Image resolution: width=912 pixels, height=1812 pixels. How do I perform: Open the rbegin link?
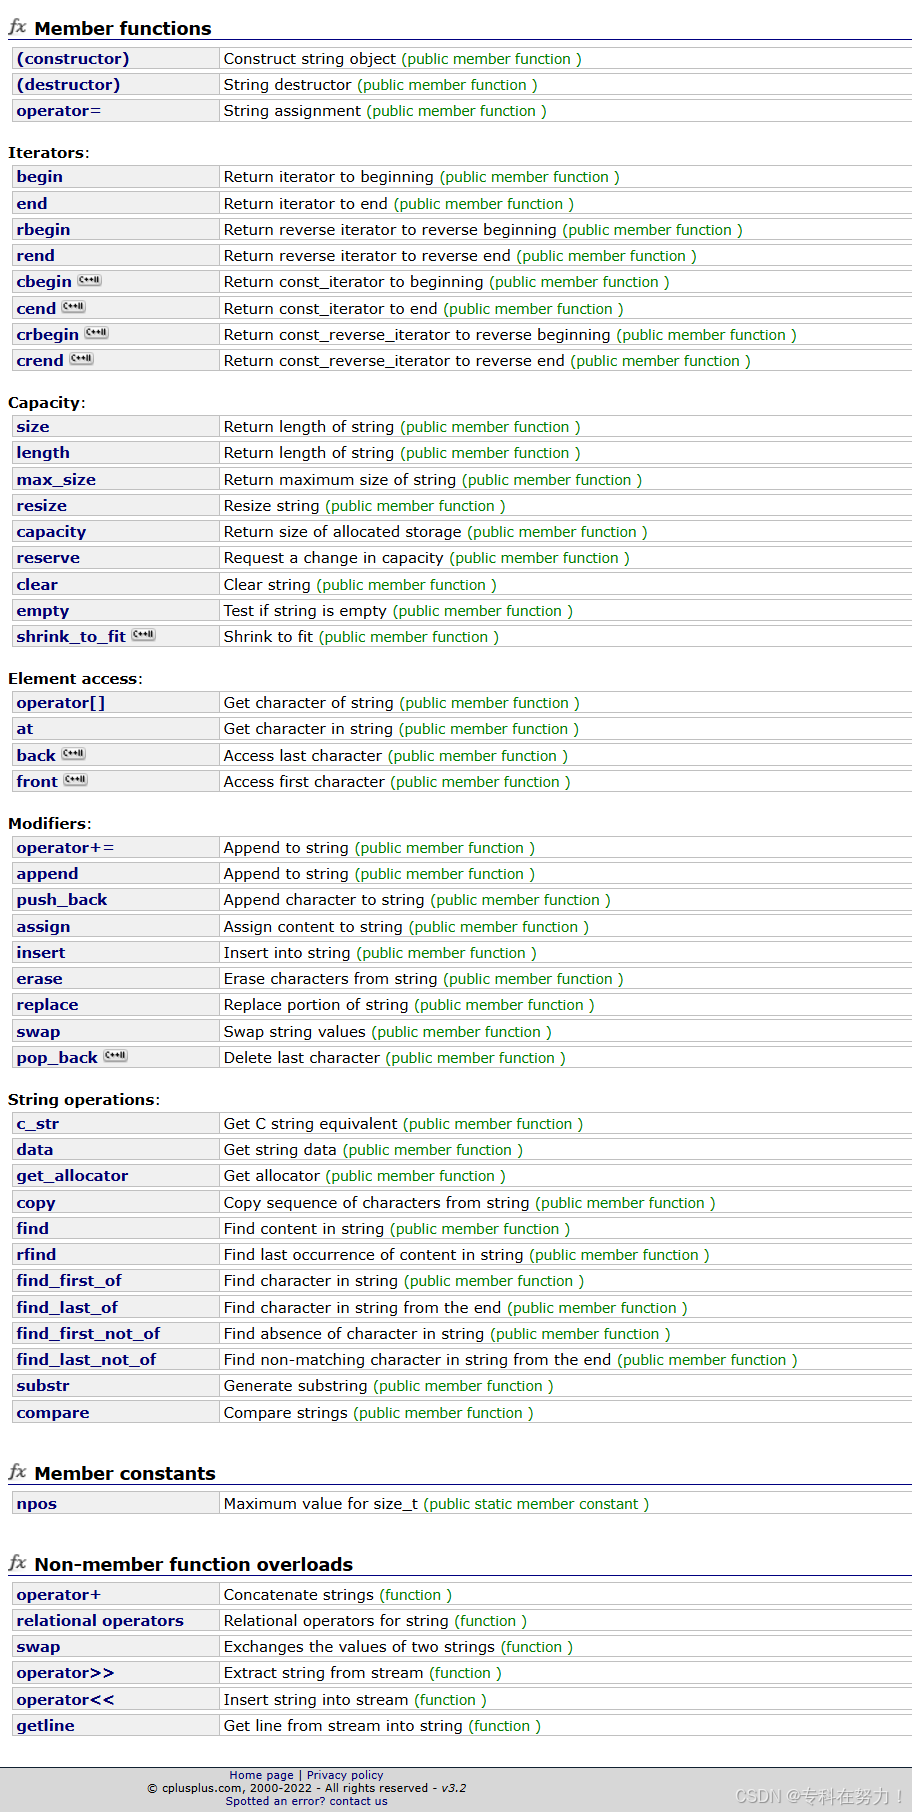click(43, 230)
